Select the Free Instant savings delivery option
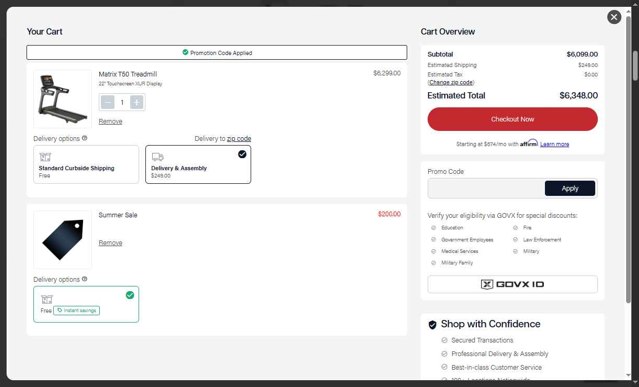The image size is (639, 387). (86, 304)
